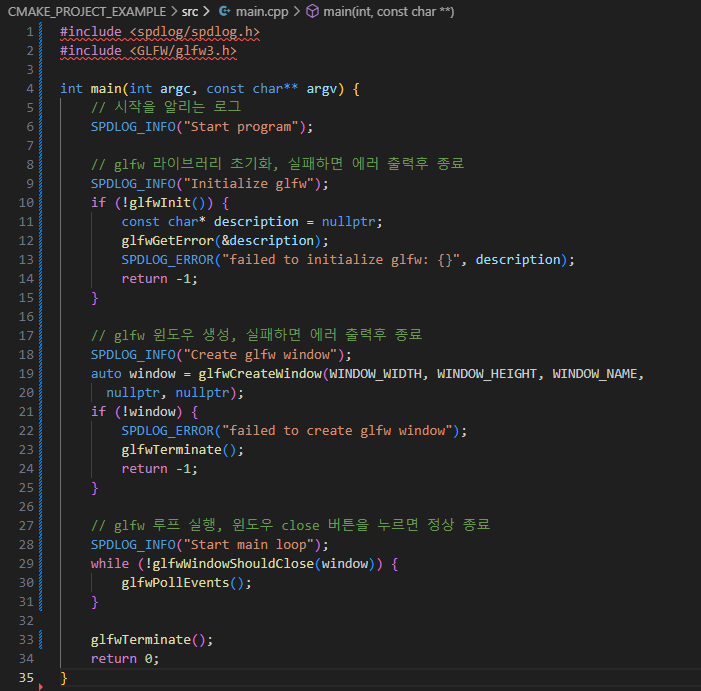701x691 pixels.
Task: Click the closing brace on line 35
Action: coord(63,678)
